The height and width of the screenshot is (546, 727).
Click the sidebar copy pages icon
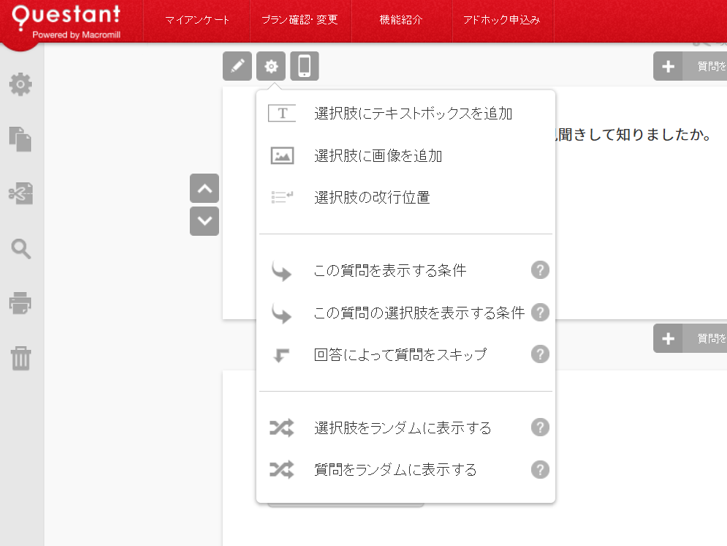21,139
